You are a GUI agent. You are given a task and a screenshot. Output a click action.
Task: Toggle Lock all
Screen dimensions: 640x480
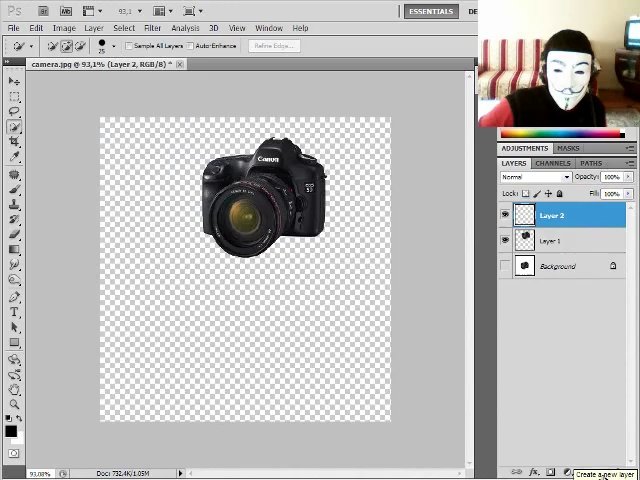point(560,193)
